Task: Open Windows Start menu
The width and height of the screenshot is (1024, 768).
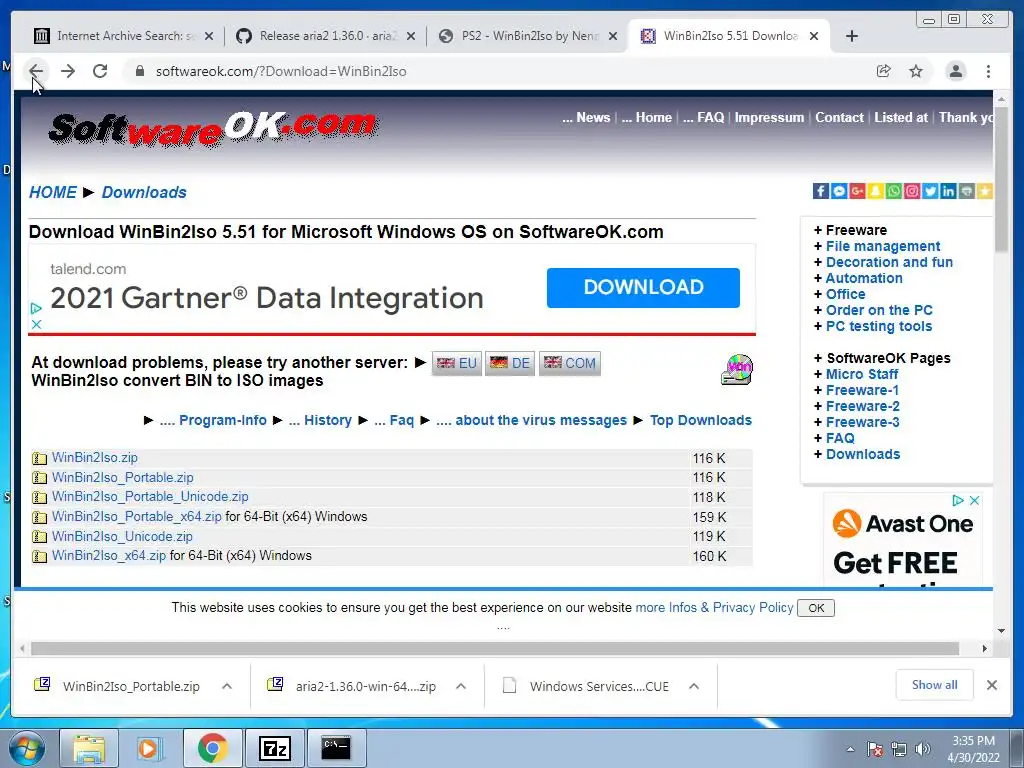Action: [x=26, y=749]
